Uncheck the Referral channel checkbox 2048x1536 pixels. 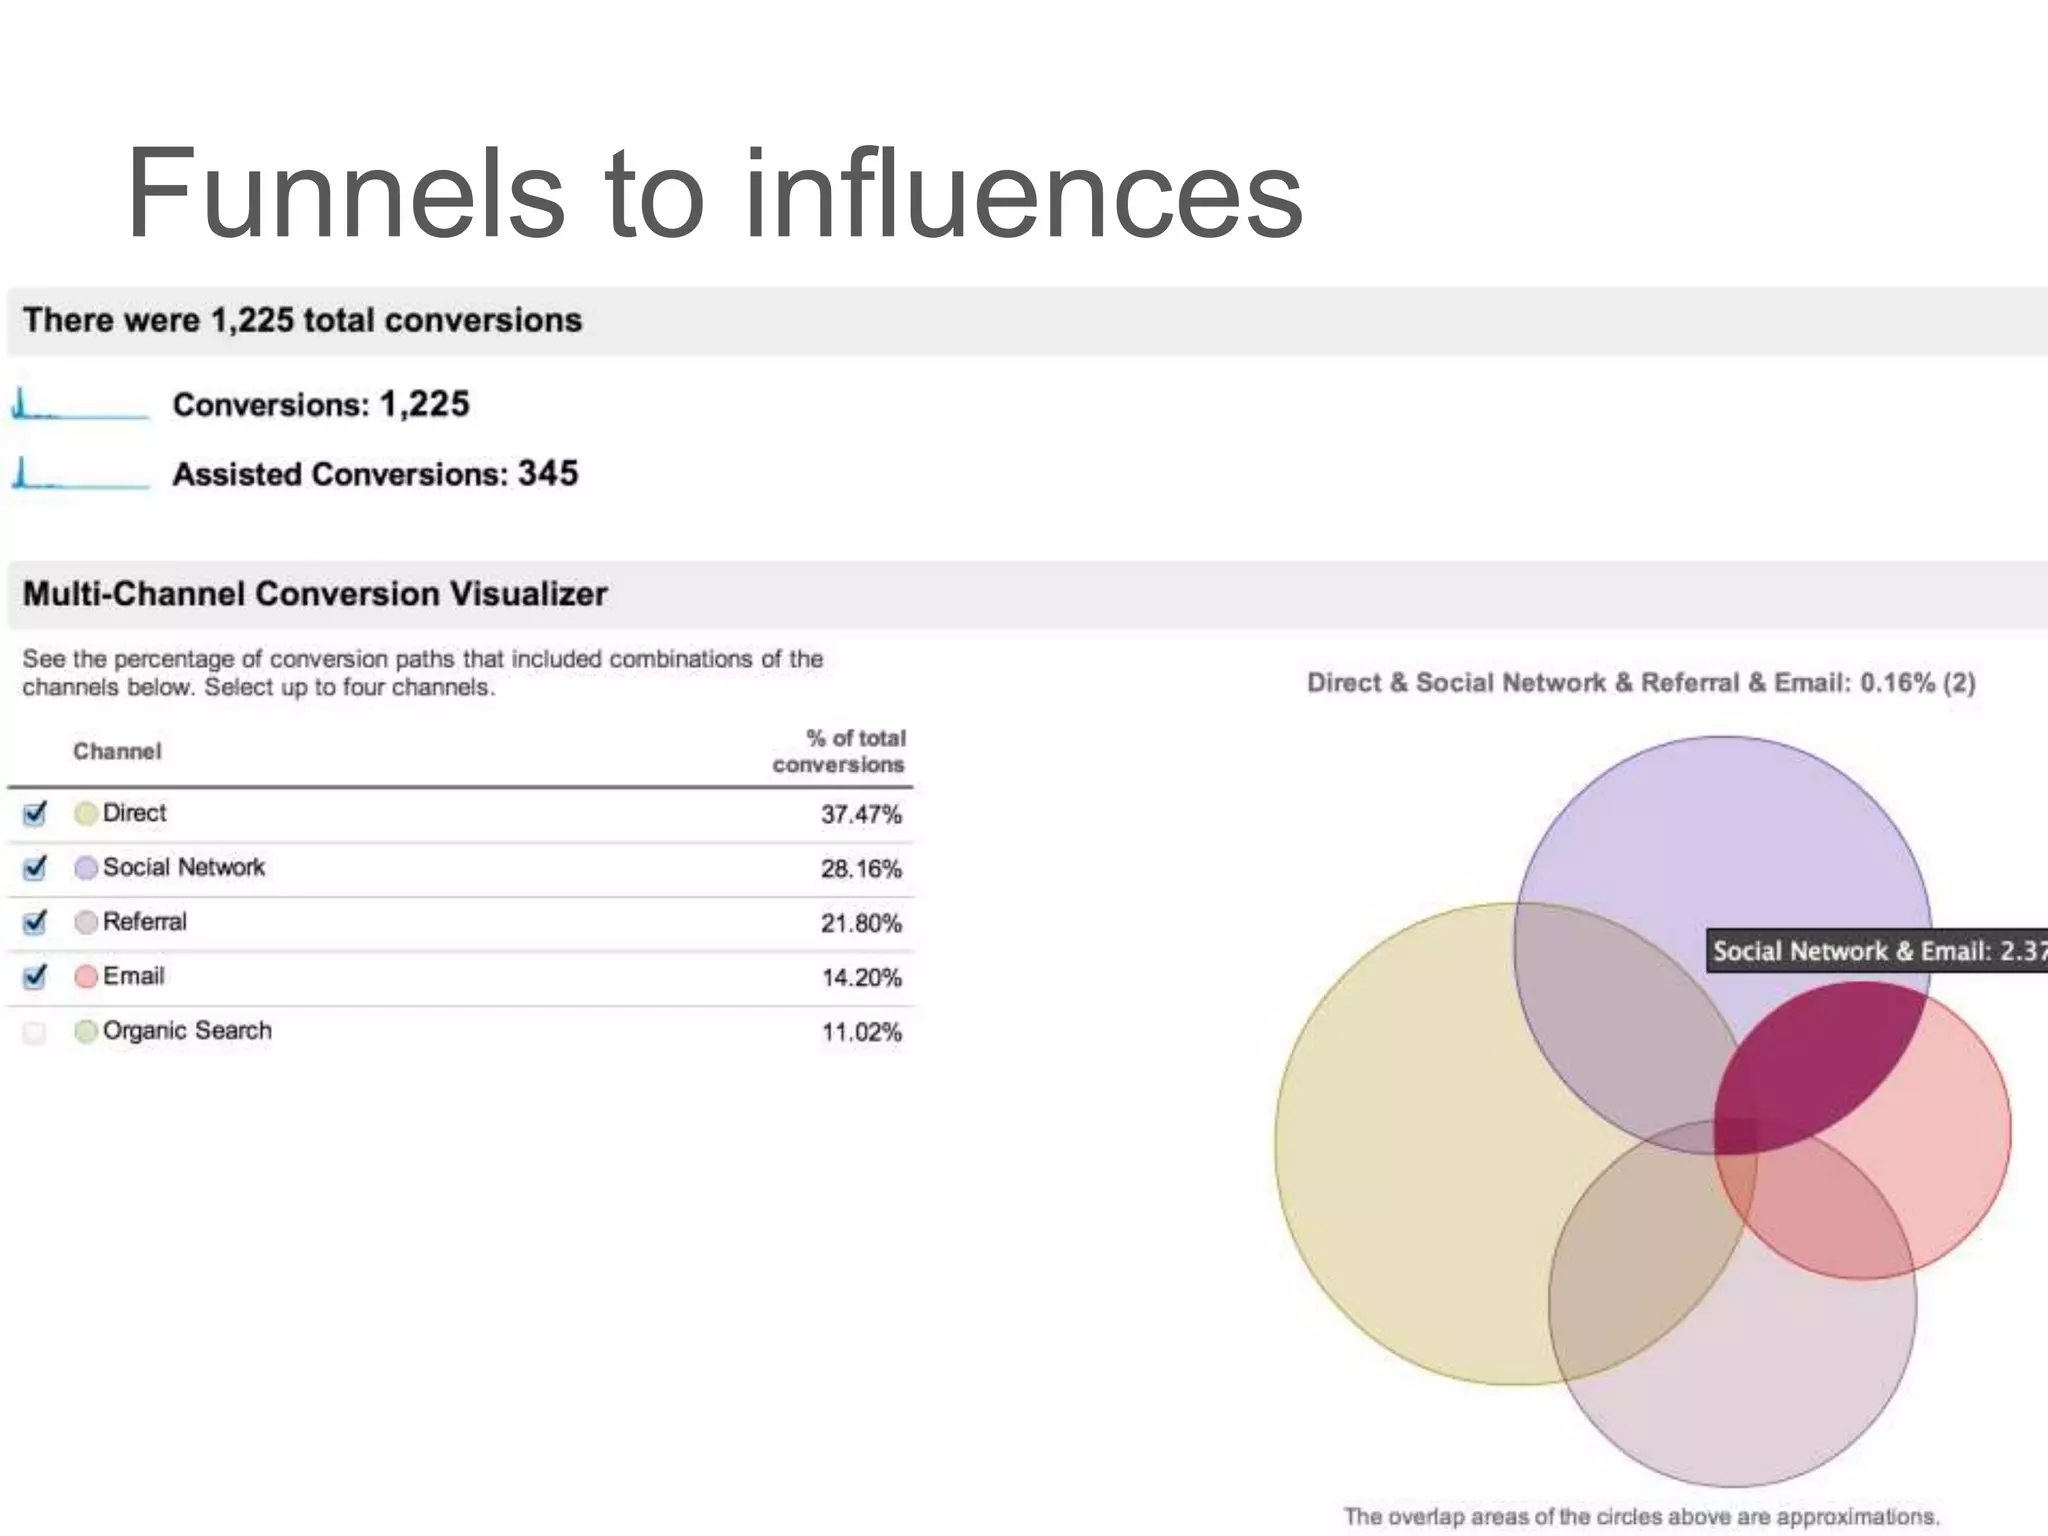point(35,921)
